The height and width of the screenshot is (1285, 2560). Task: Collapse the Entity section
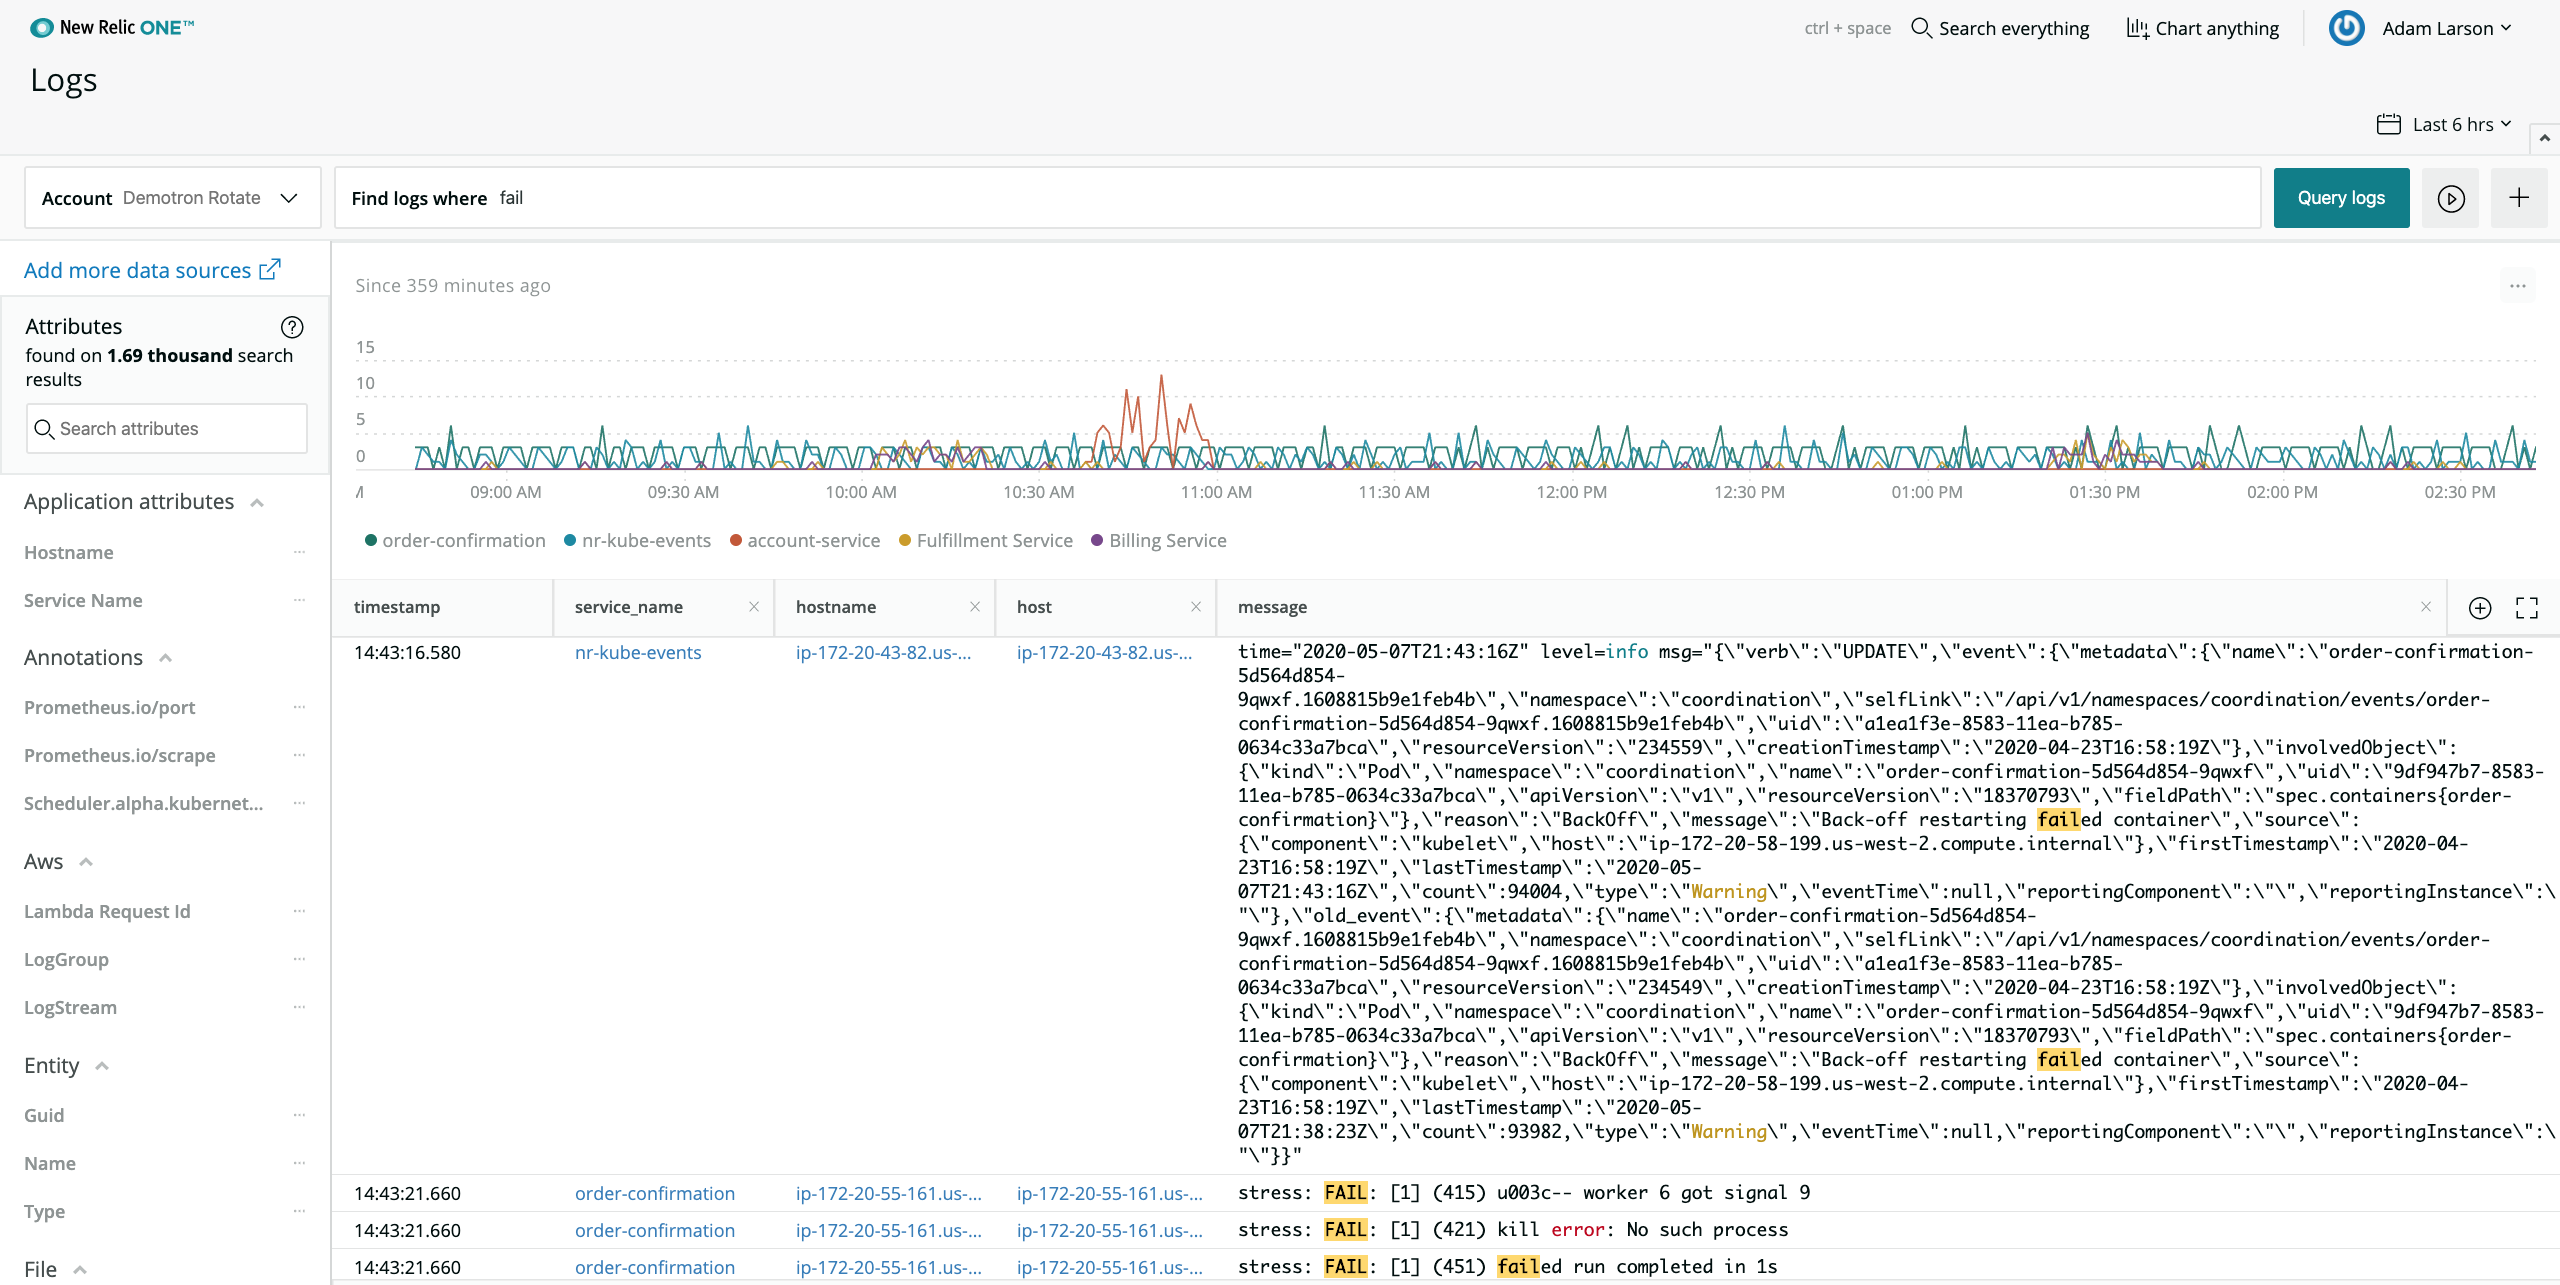102,1065
